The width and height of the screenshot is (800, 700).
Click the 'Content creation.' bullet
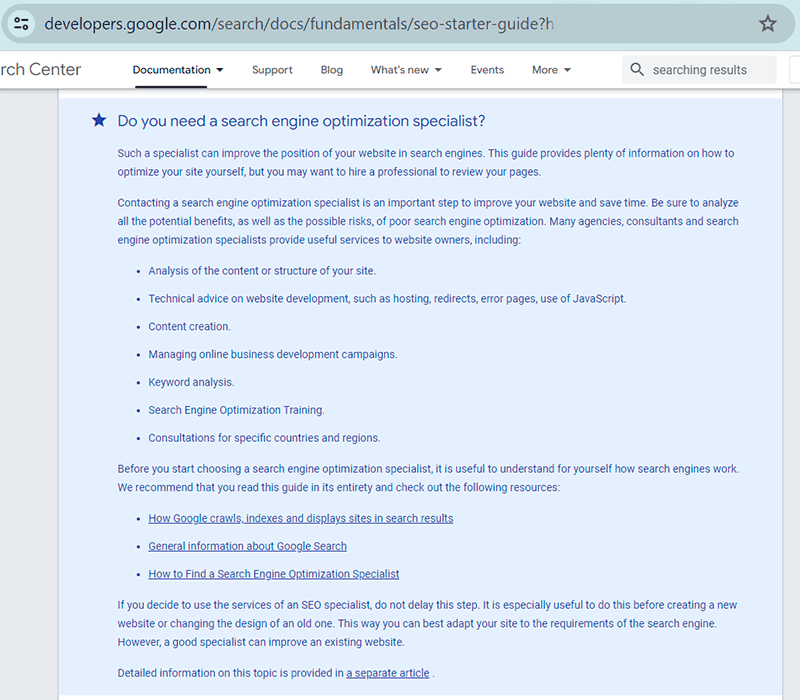point(189,327)
